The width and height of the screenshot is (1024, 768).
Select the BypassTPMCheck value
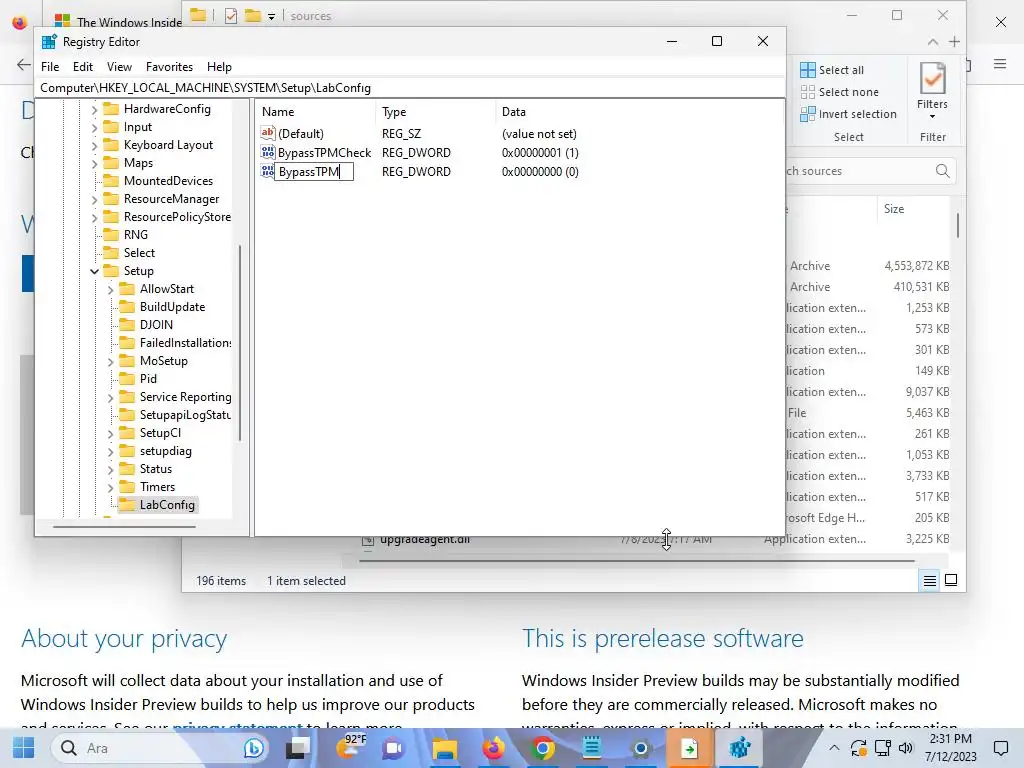324,153
